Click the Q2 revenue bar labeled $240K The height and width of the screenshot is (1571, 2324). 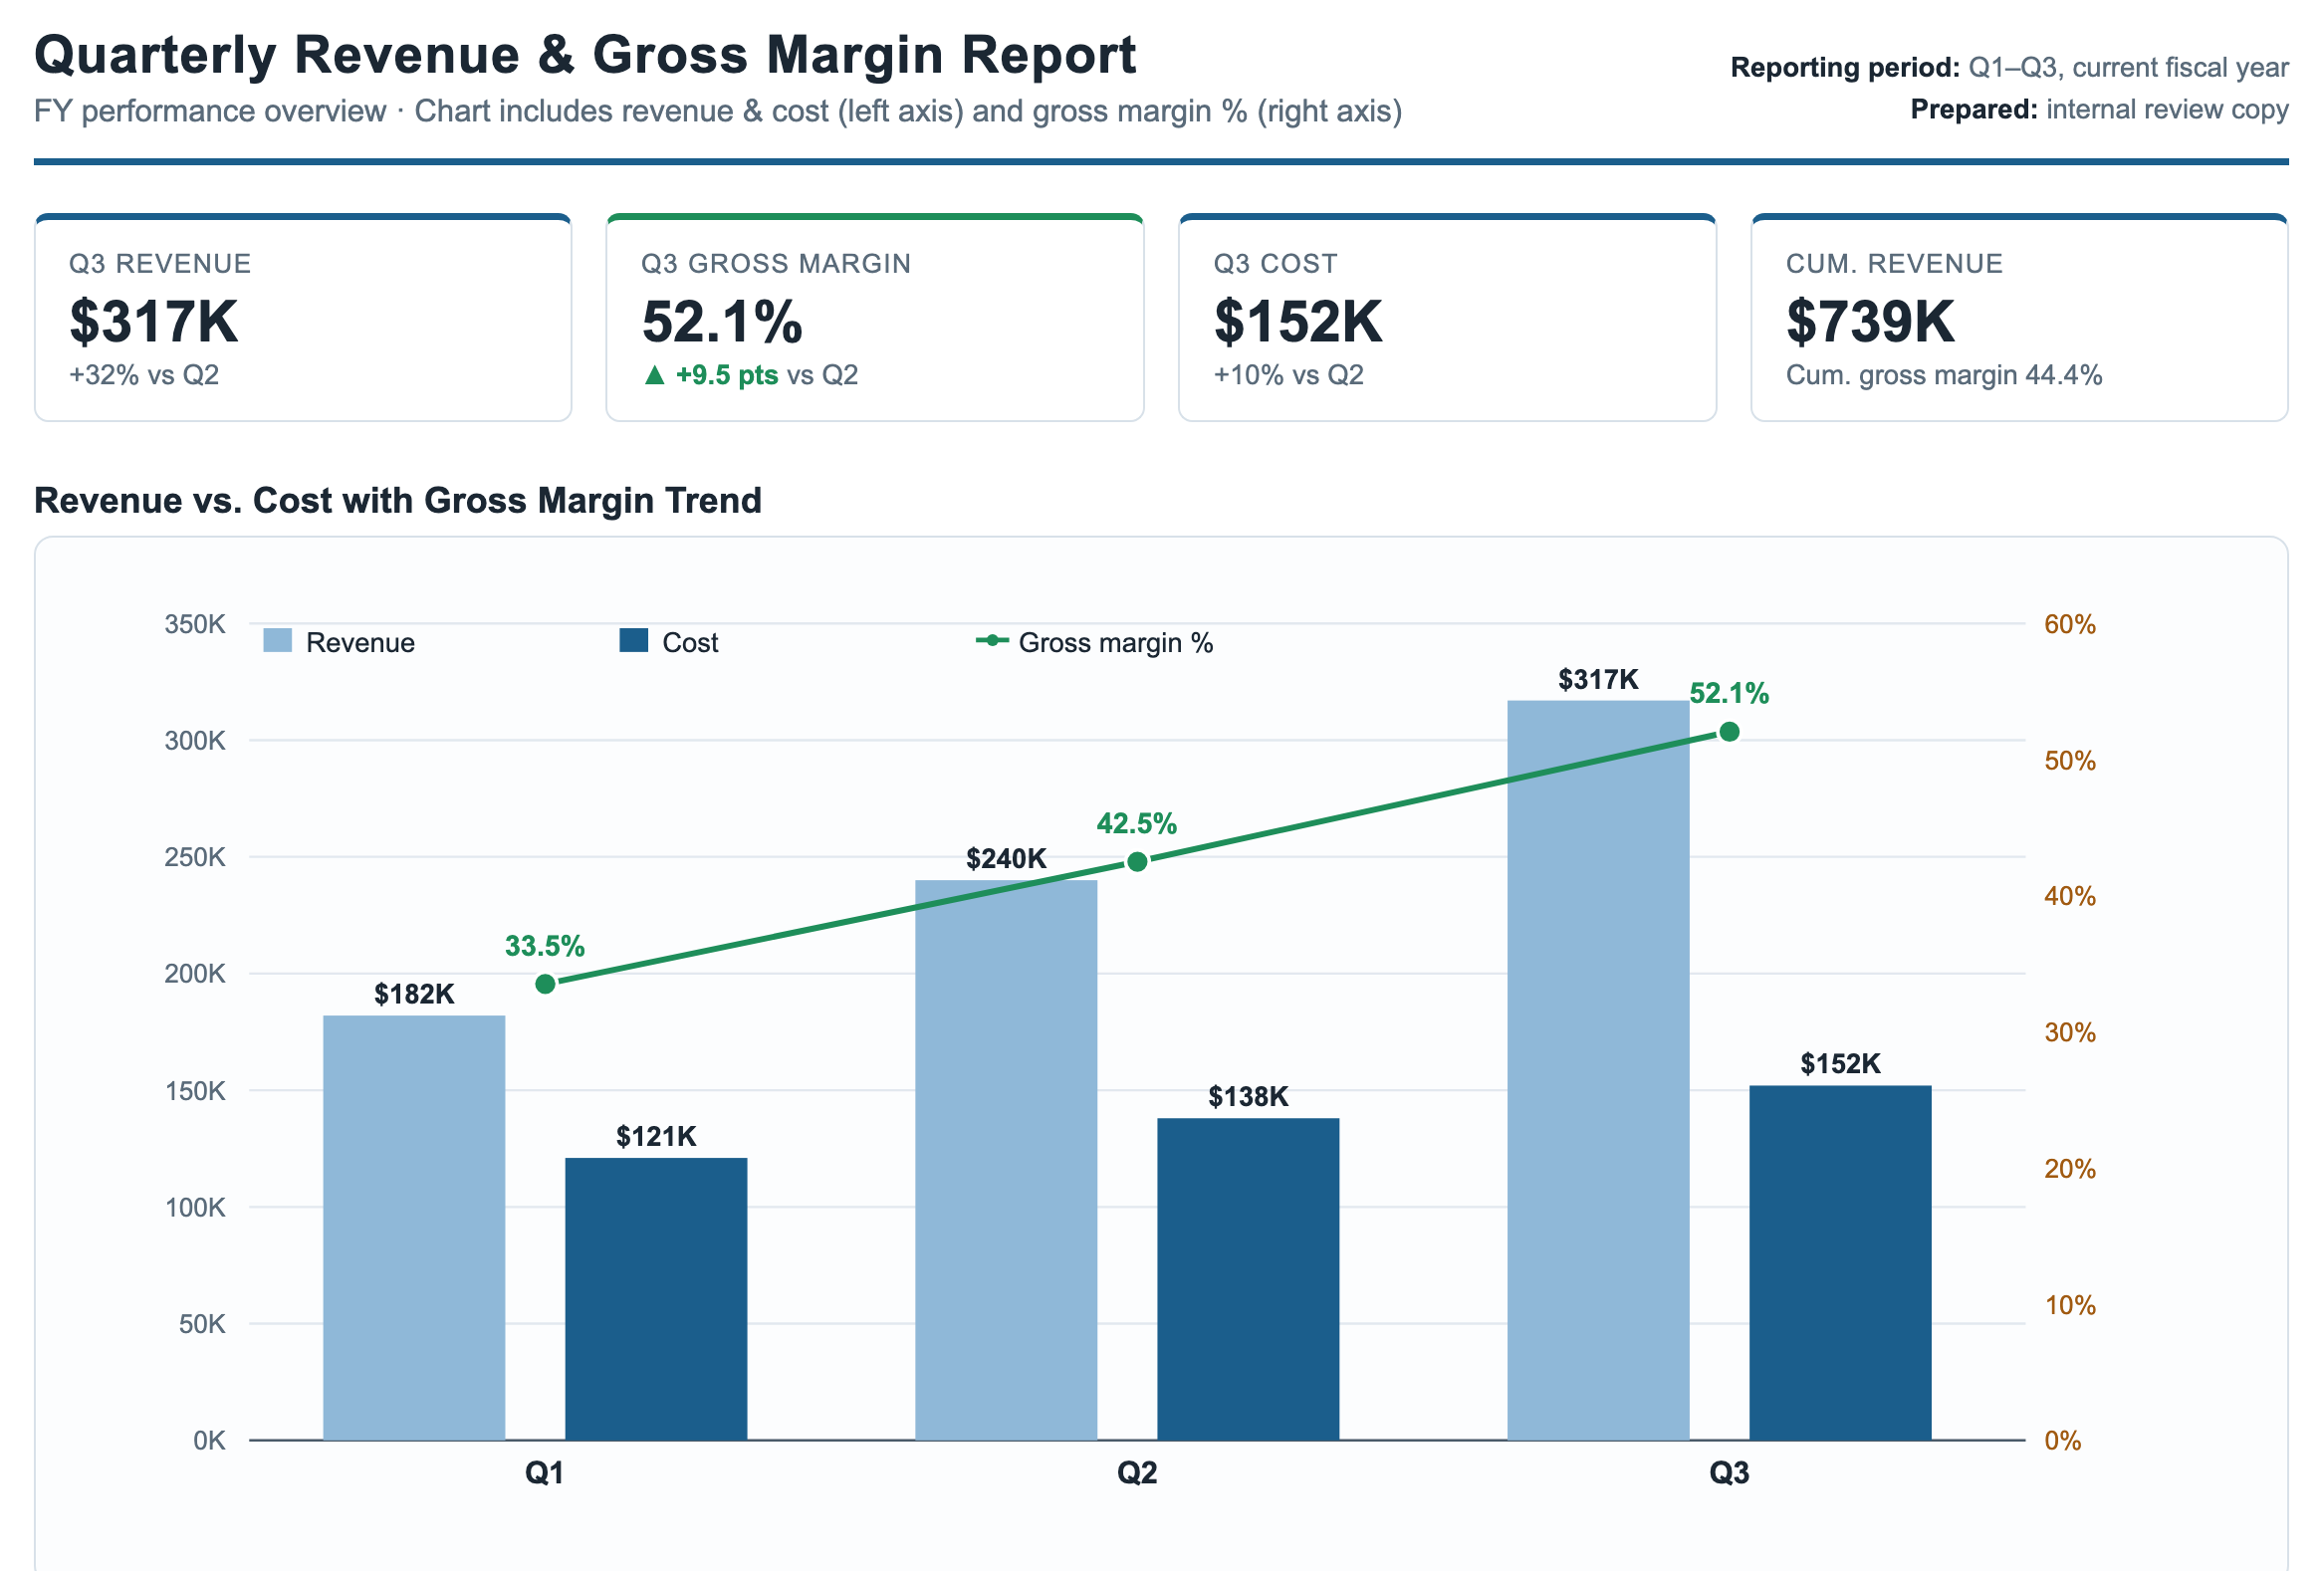click(x=1006, y=1160)
